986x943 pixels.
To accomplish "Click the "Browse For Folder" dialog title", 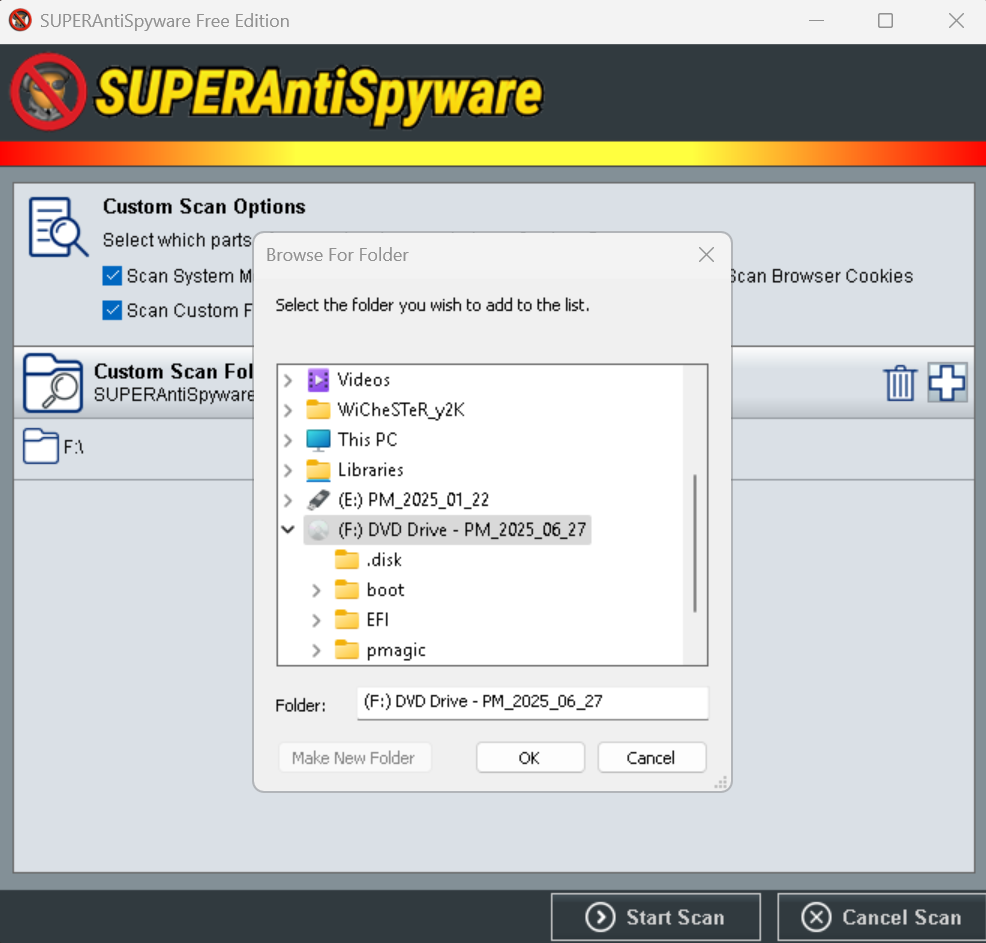I will click(337, 255).
